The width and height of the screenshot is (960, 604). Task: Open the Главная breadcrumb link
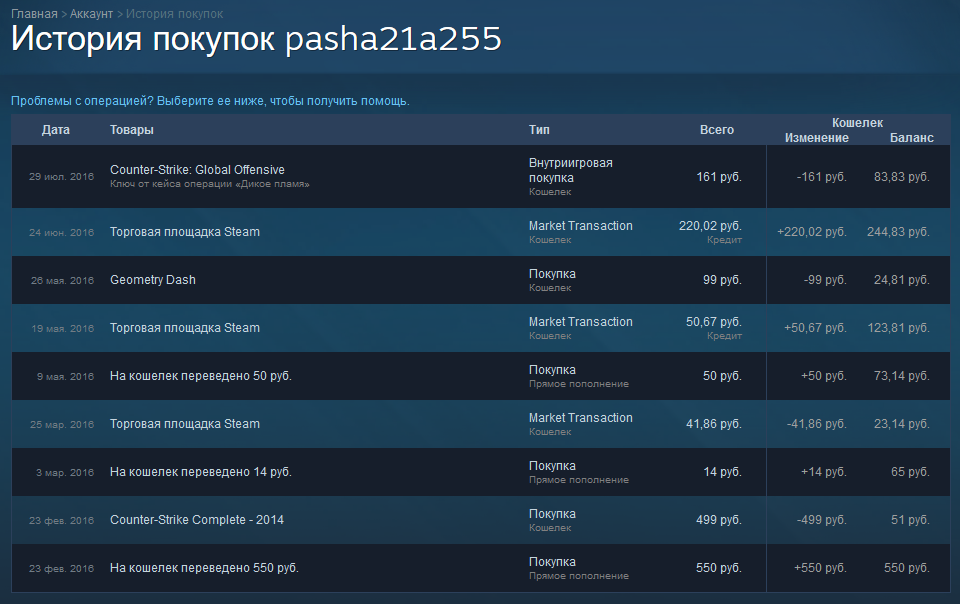pyautogui.click(x=34, y=13)
